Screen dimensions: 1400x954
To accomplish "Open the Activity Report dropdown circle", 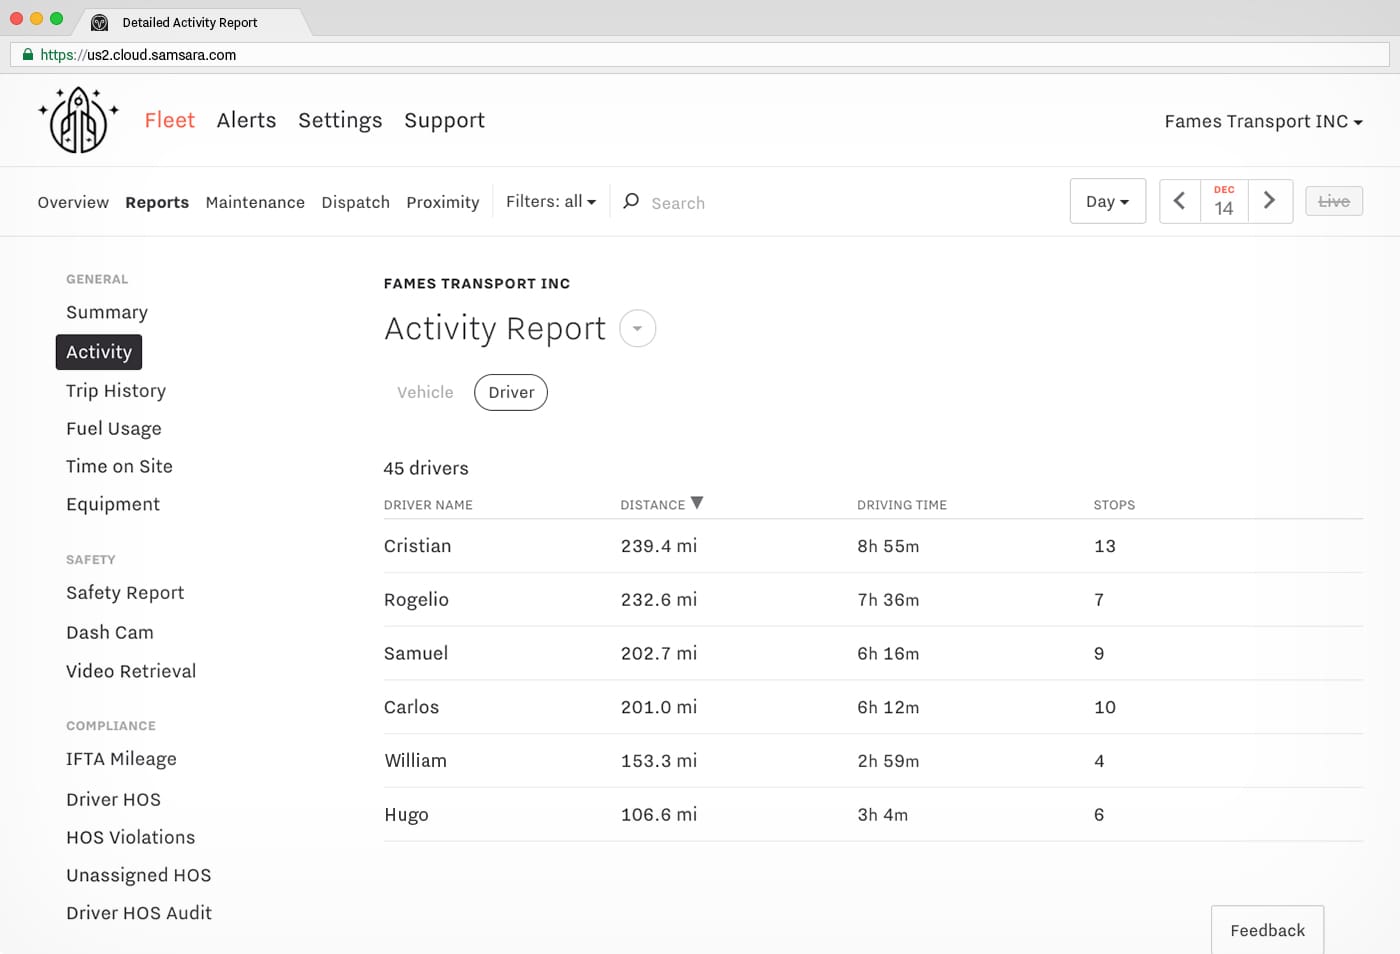I will (638, 328).
